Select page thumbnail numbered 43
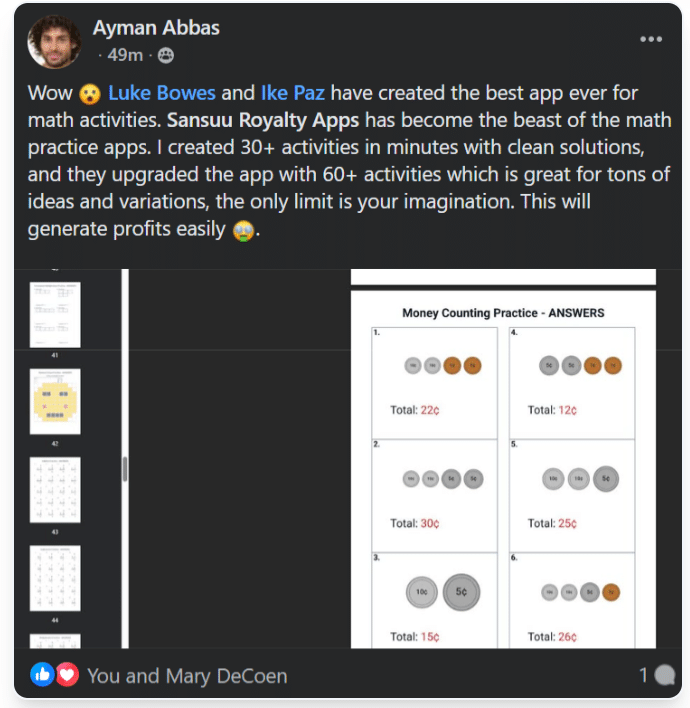Screen dimensions: 690x708 pos(55,490)
